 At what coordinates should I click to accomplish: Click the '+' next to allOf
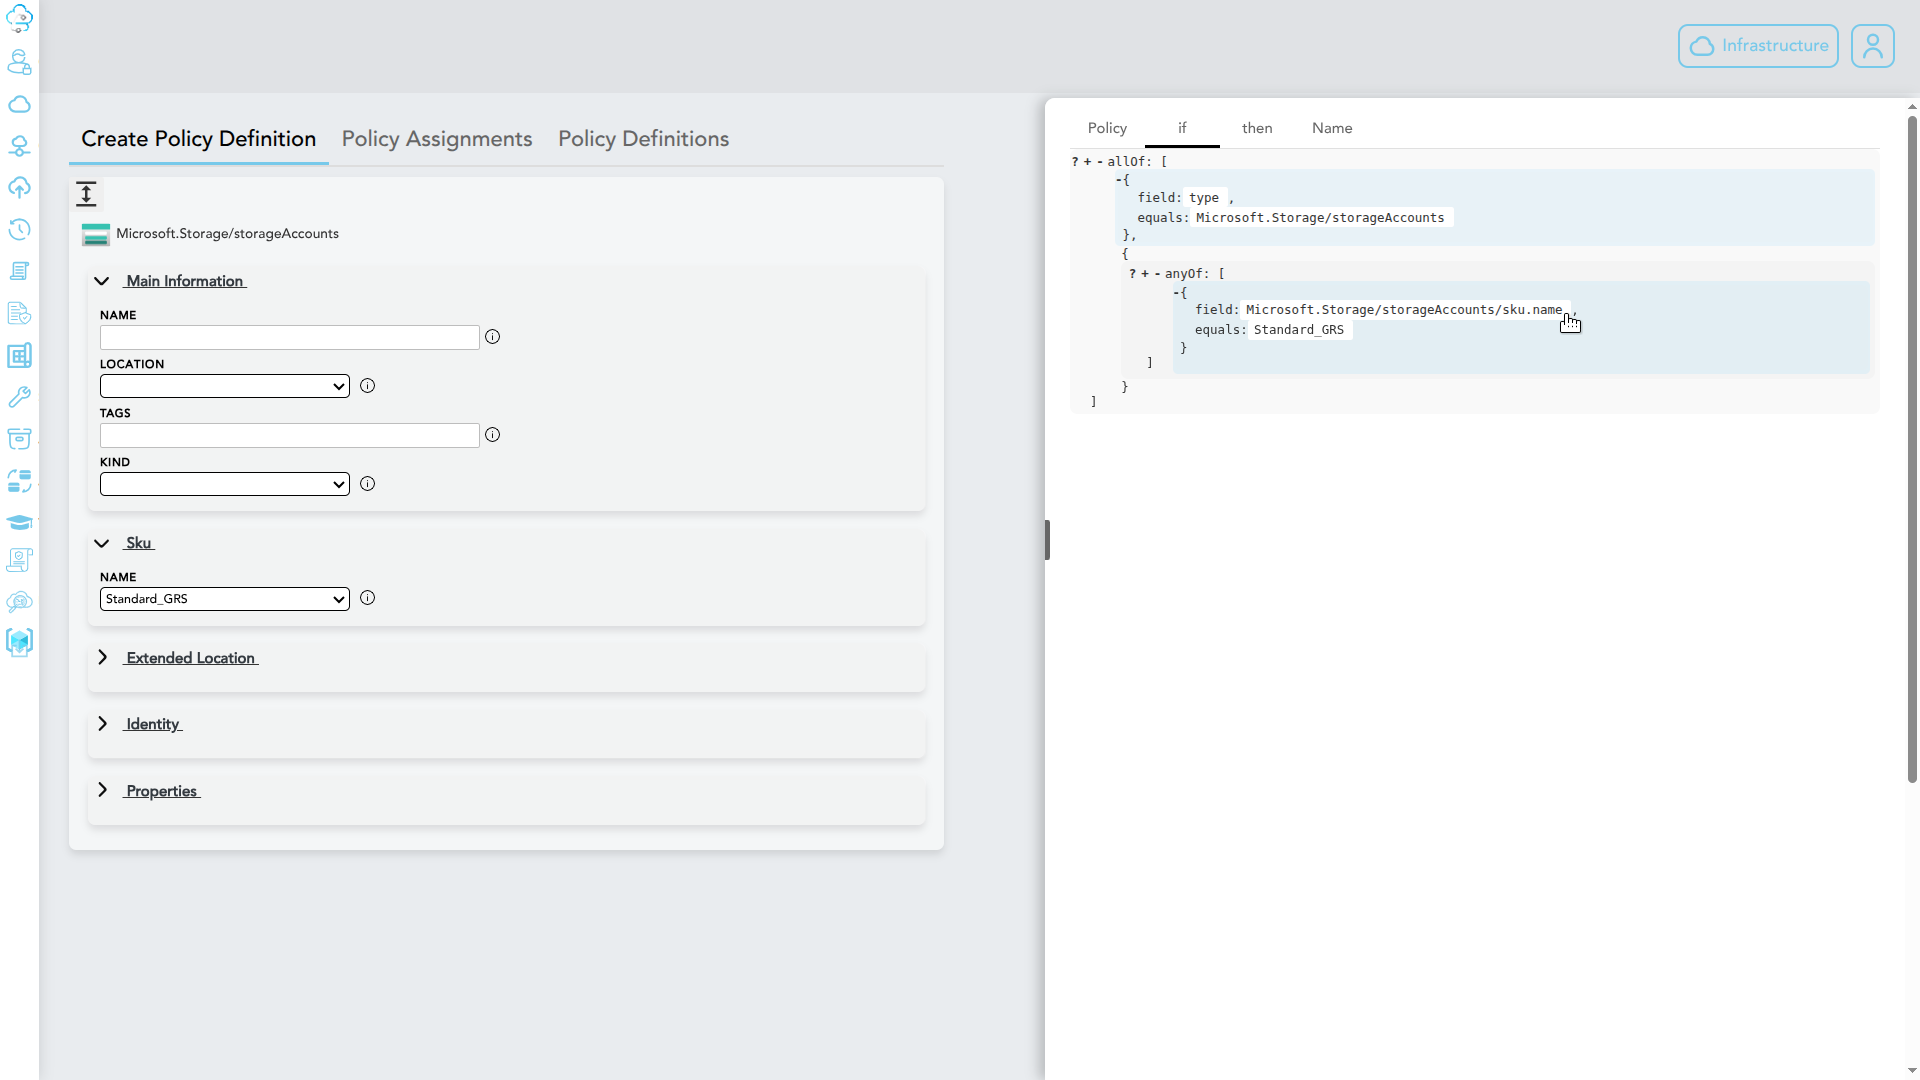click(x=1088, y=162)
